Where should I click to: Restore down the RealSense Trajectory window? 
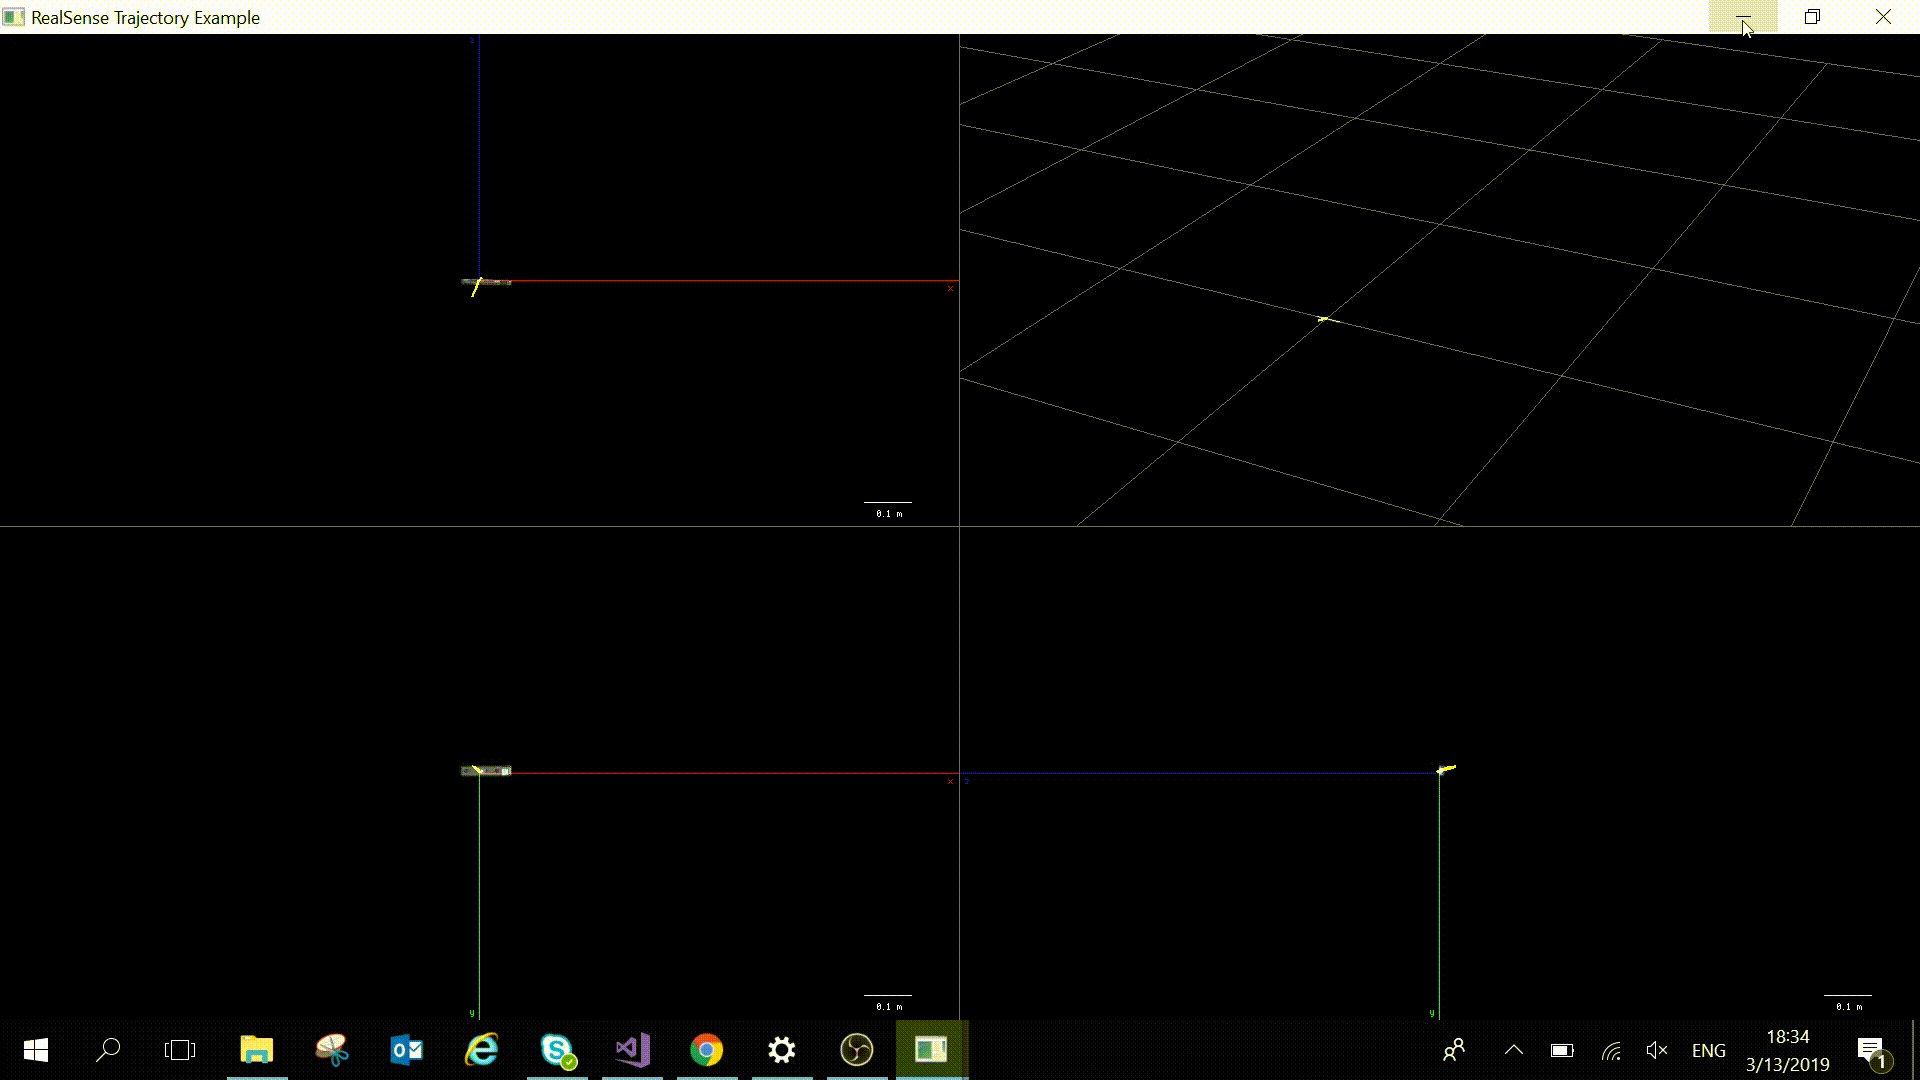click(x=1812, y=17)
